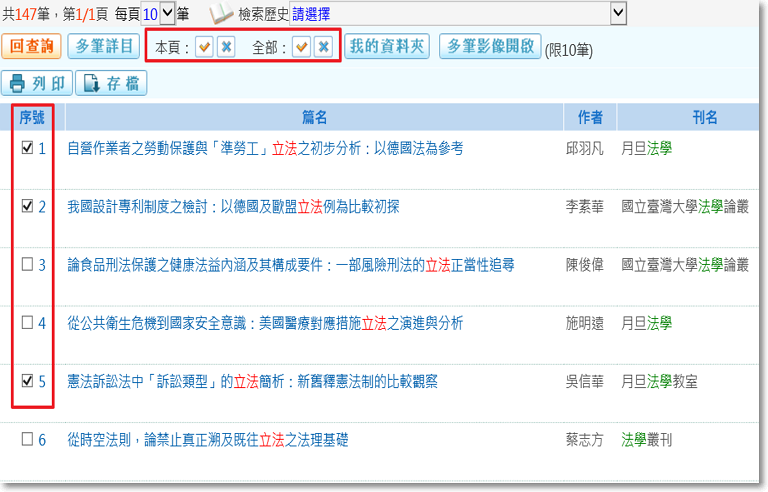Screen dimensions: 768x492
Task: Click the 存檔 save button
Action: point(111,83)
